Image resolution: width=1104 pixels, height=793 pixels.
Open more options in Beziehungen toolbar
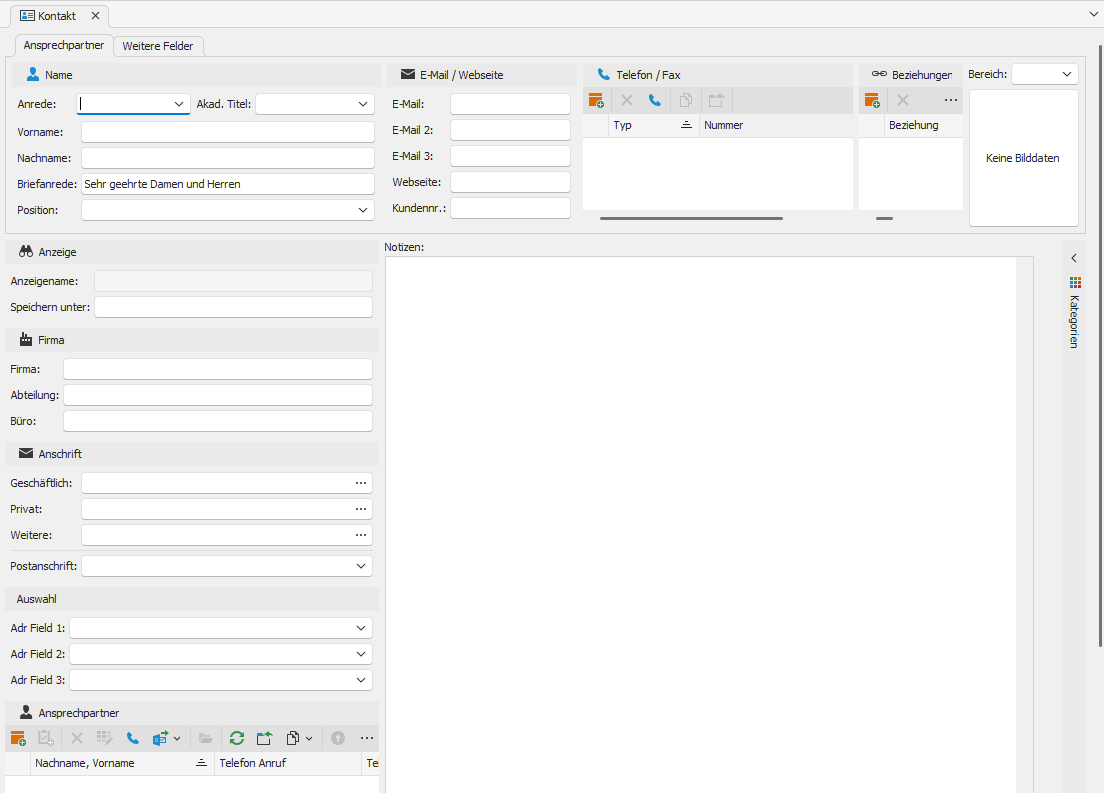tap(950, 101)
